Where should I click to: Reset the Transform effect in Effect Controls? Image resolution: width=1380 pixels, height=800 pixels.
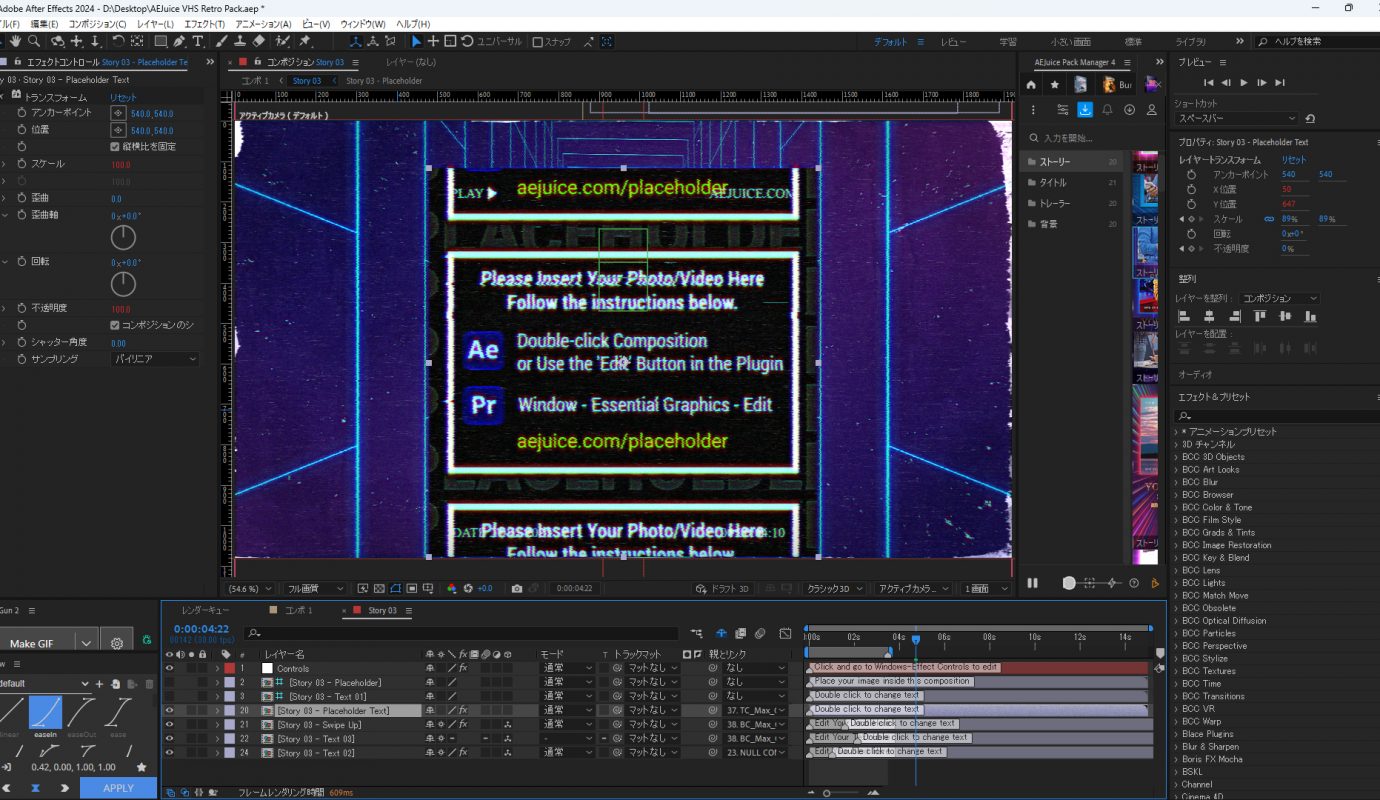pyautogui.click(x=123, y=97)
